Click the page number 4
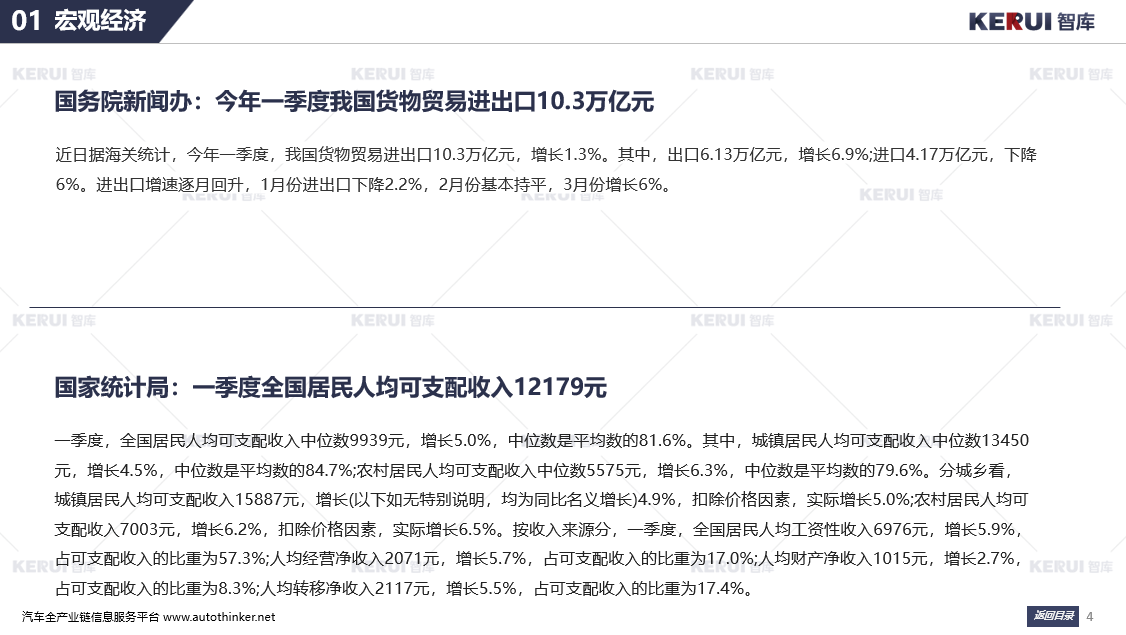This screenshot has height=635, width=1126. point(1089,617)
